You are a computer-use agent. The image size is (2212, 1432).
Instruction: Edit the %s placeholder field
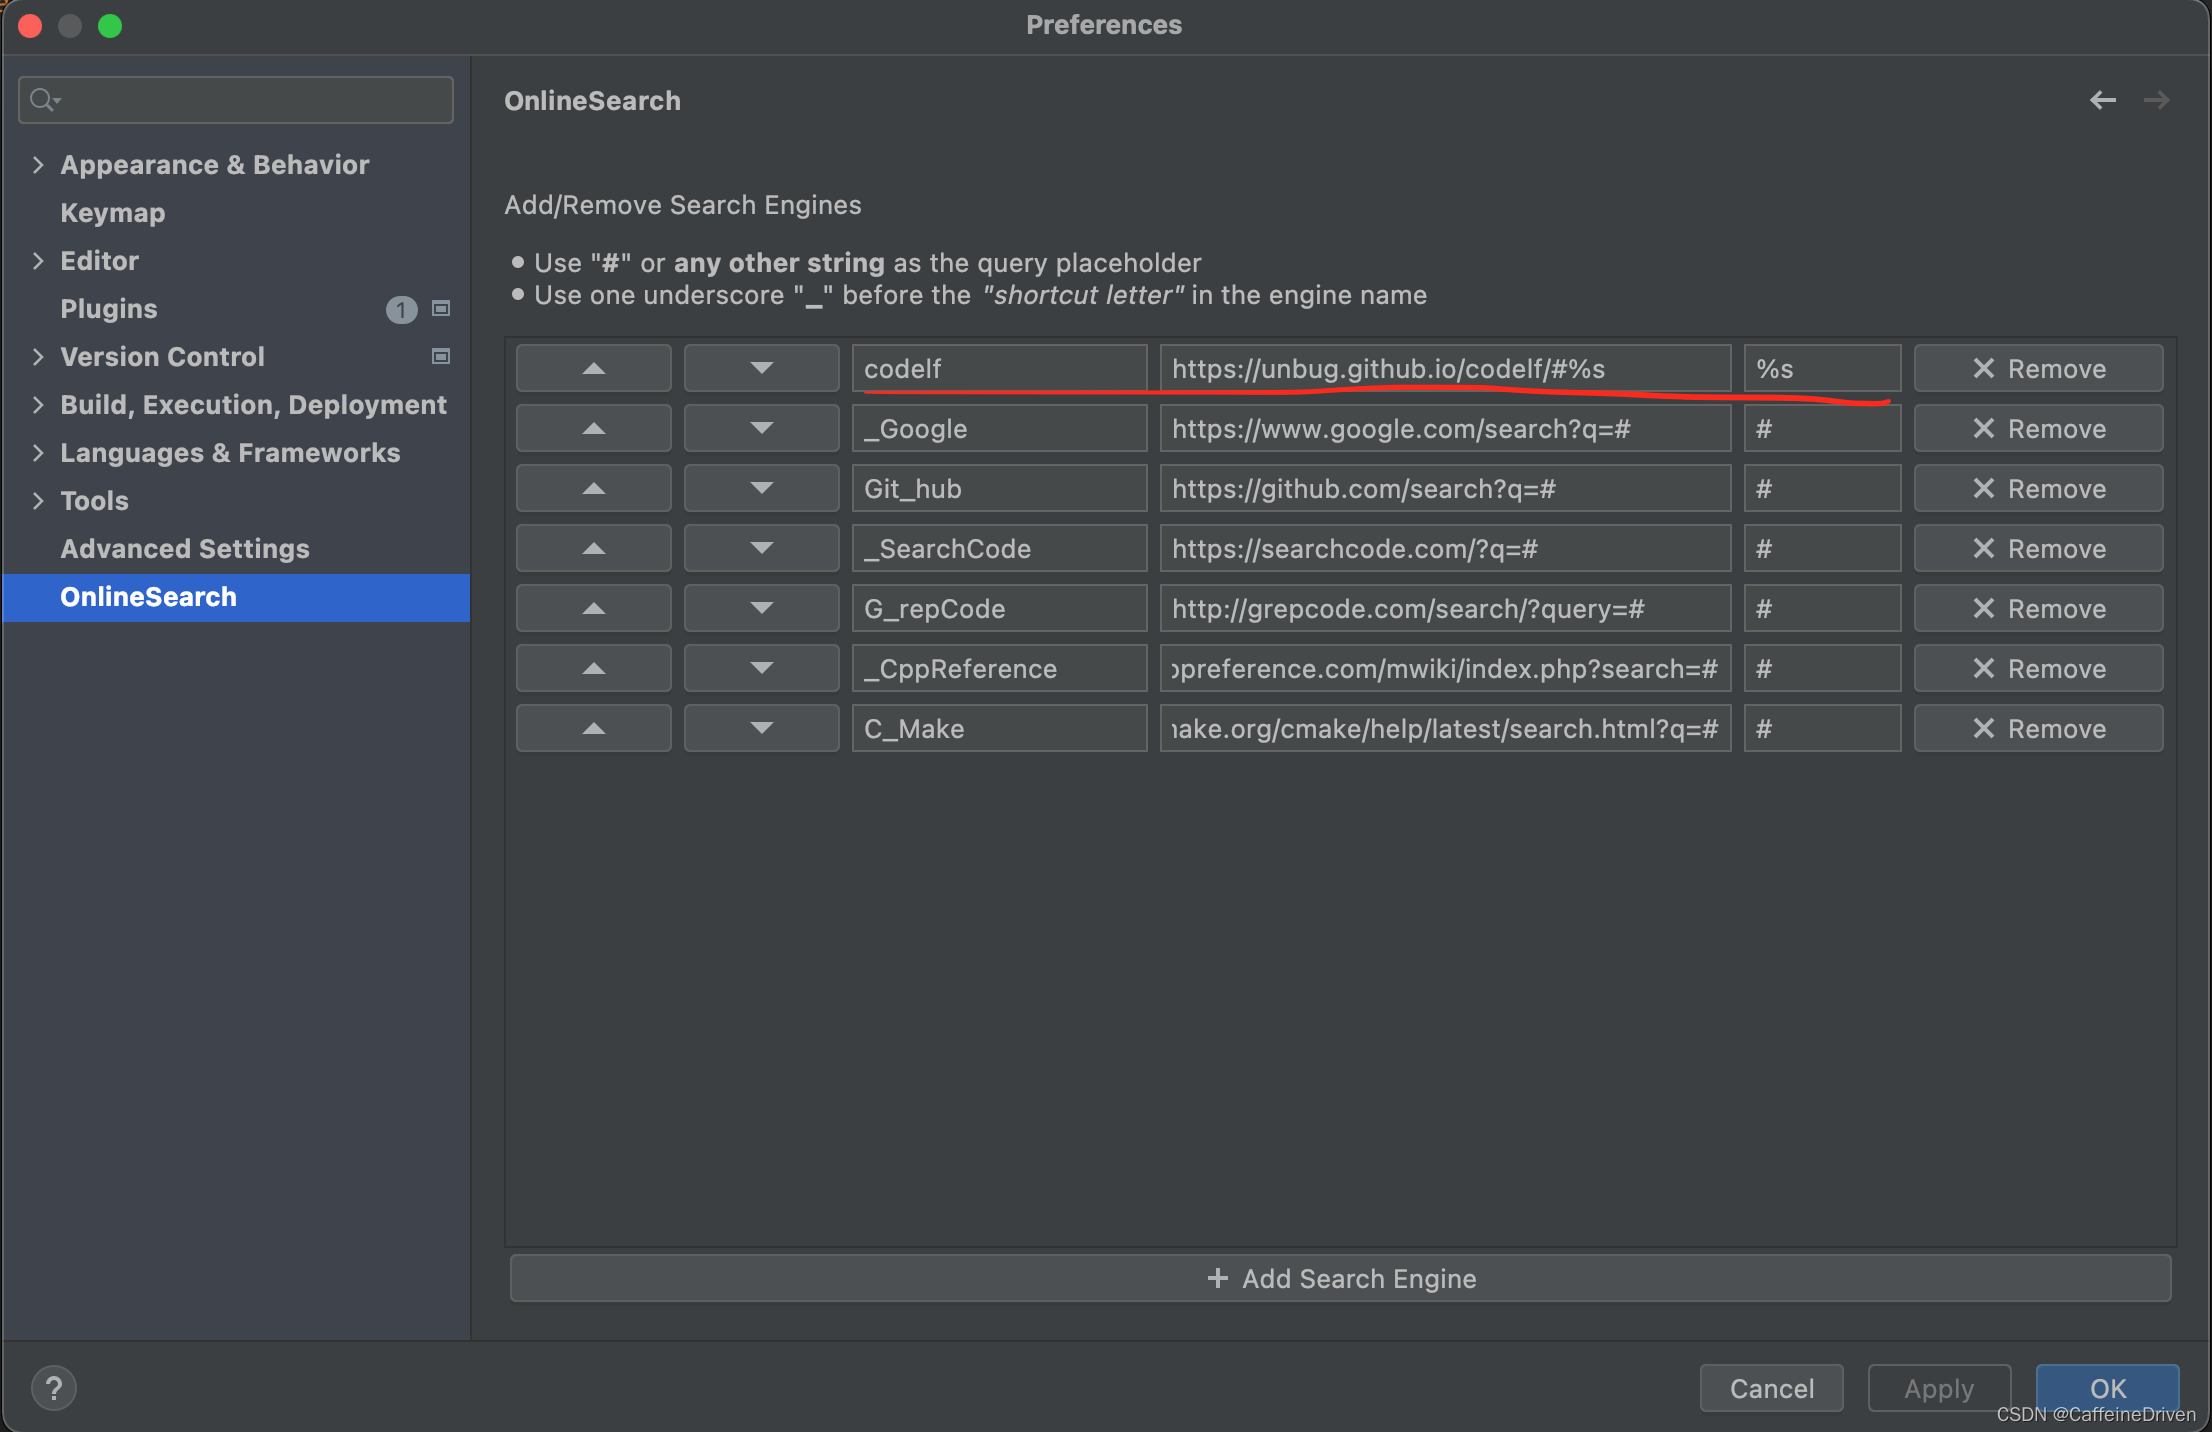tap(1822, 368)
